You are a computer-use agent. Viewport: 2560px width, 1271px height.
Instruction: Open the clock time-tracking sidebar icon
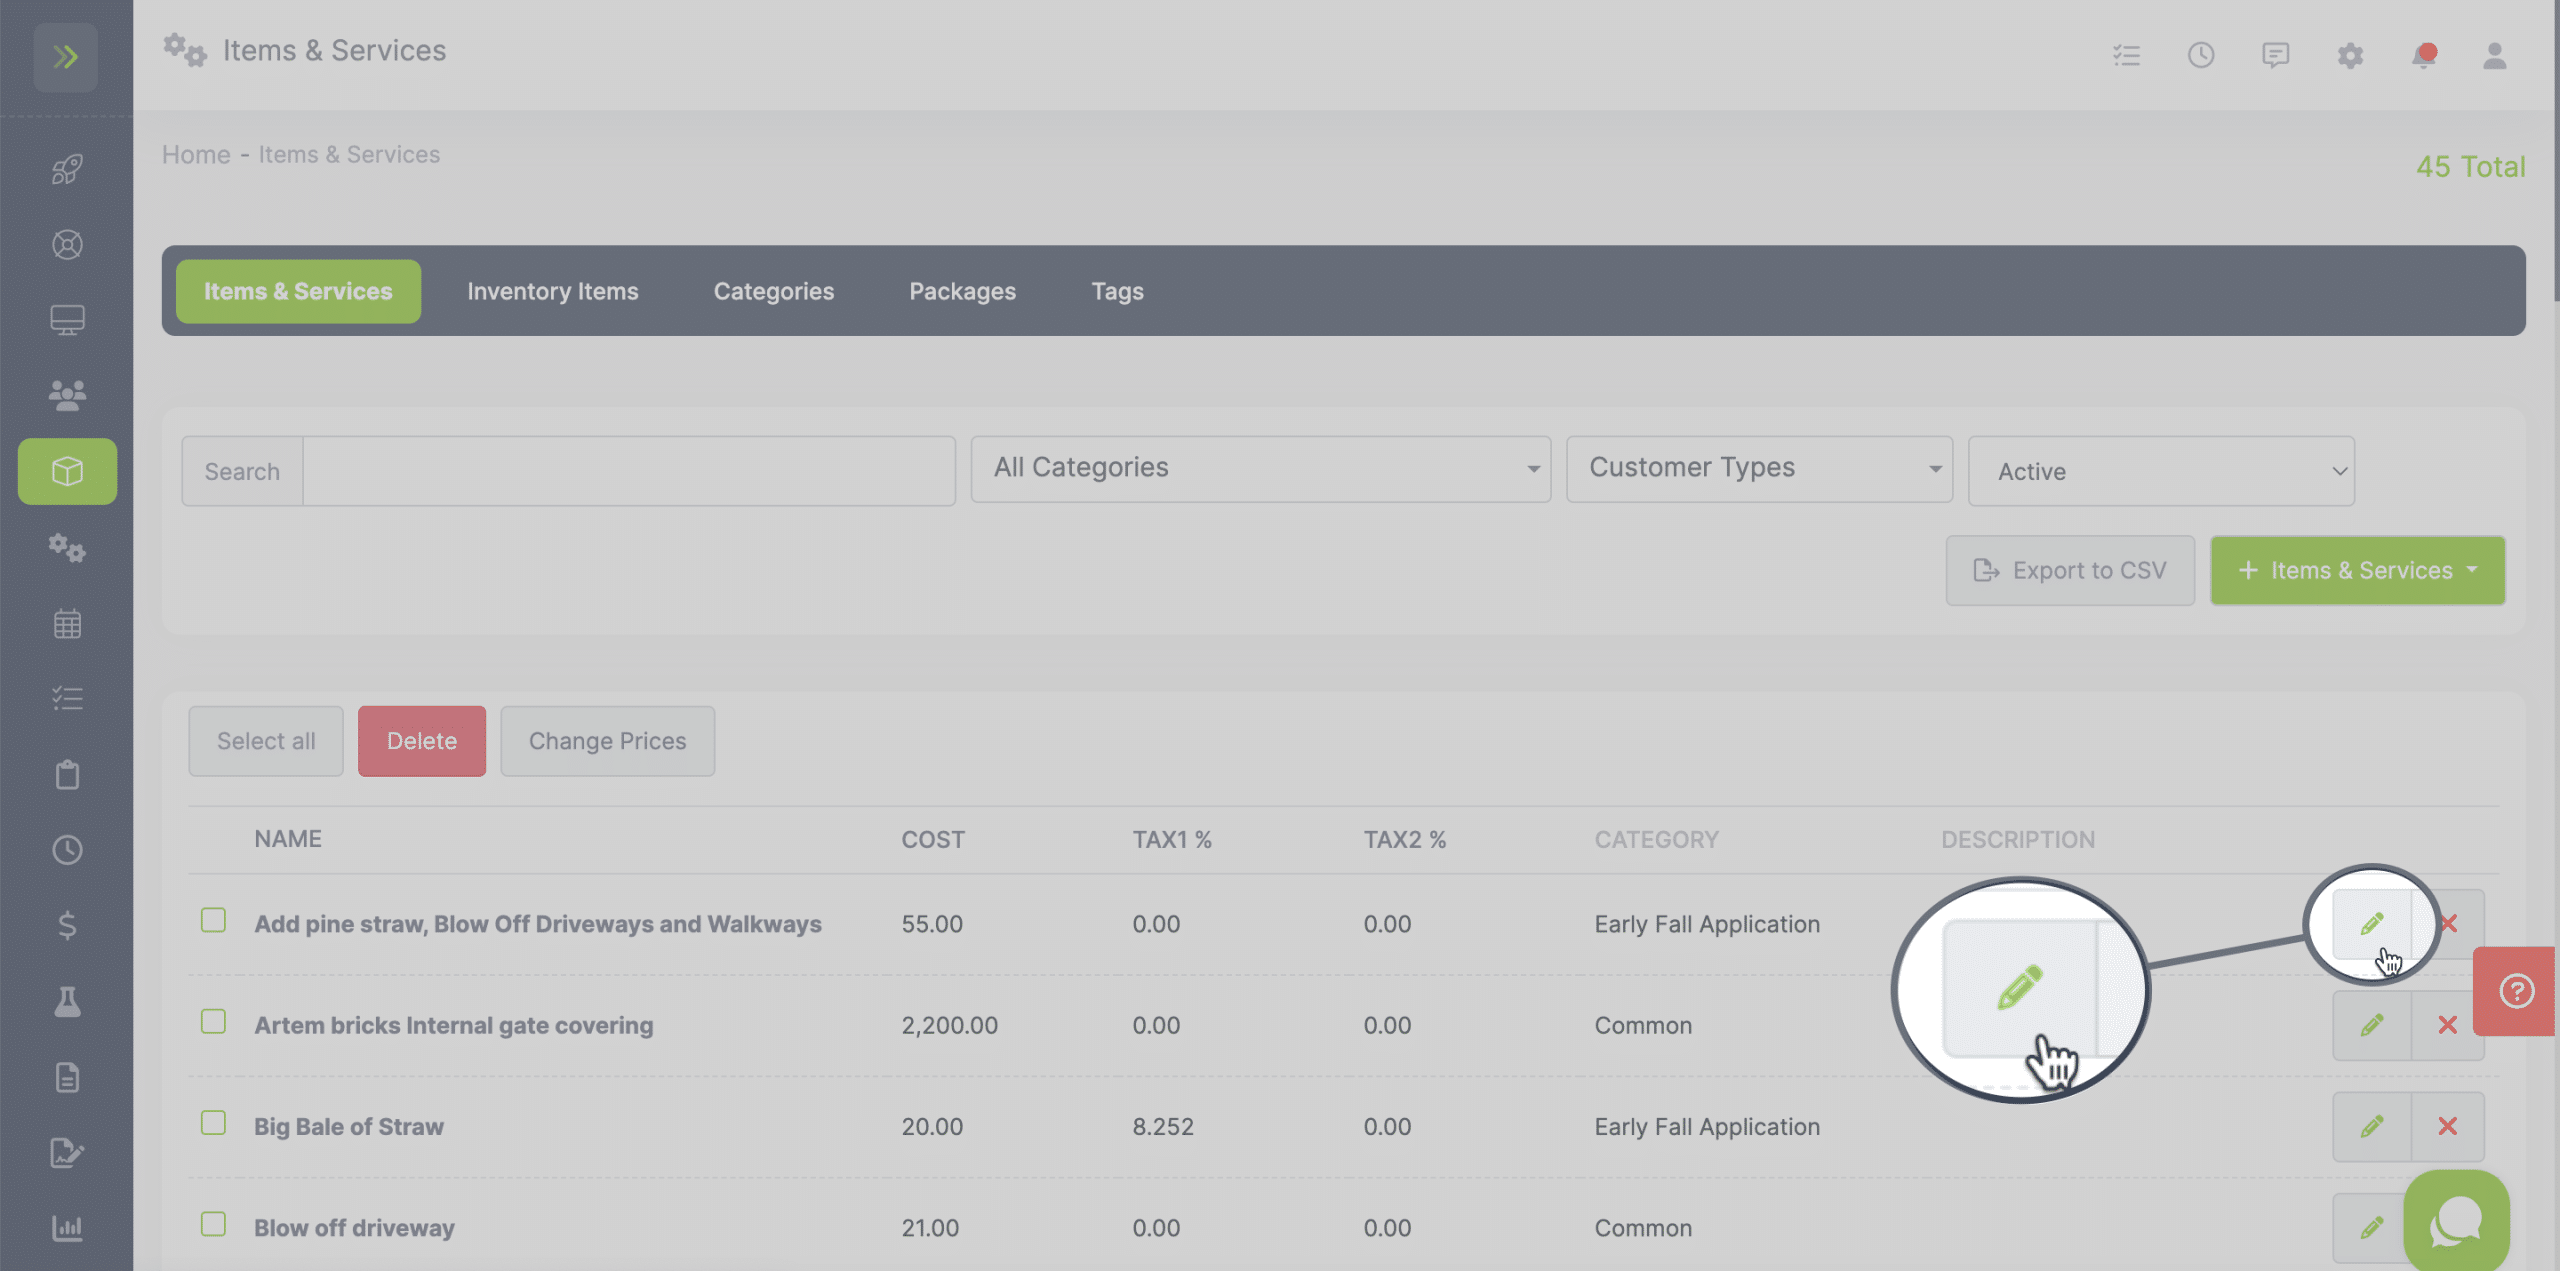[67, 850]
